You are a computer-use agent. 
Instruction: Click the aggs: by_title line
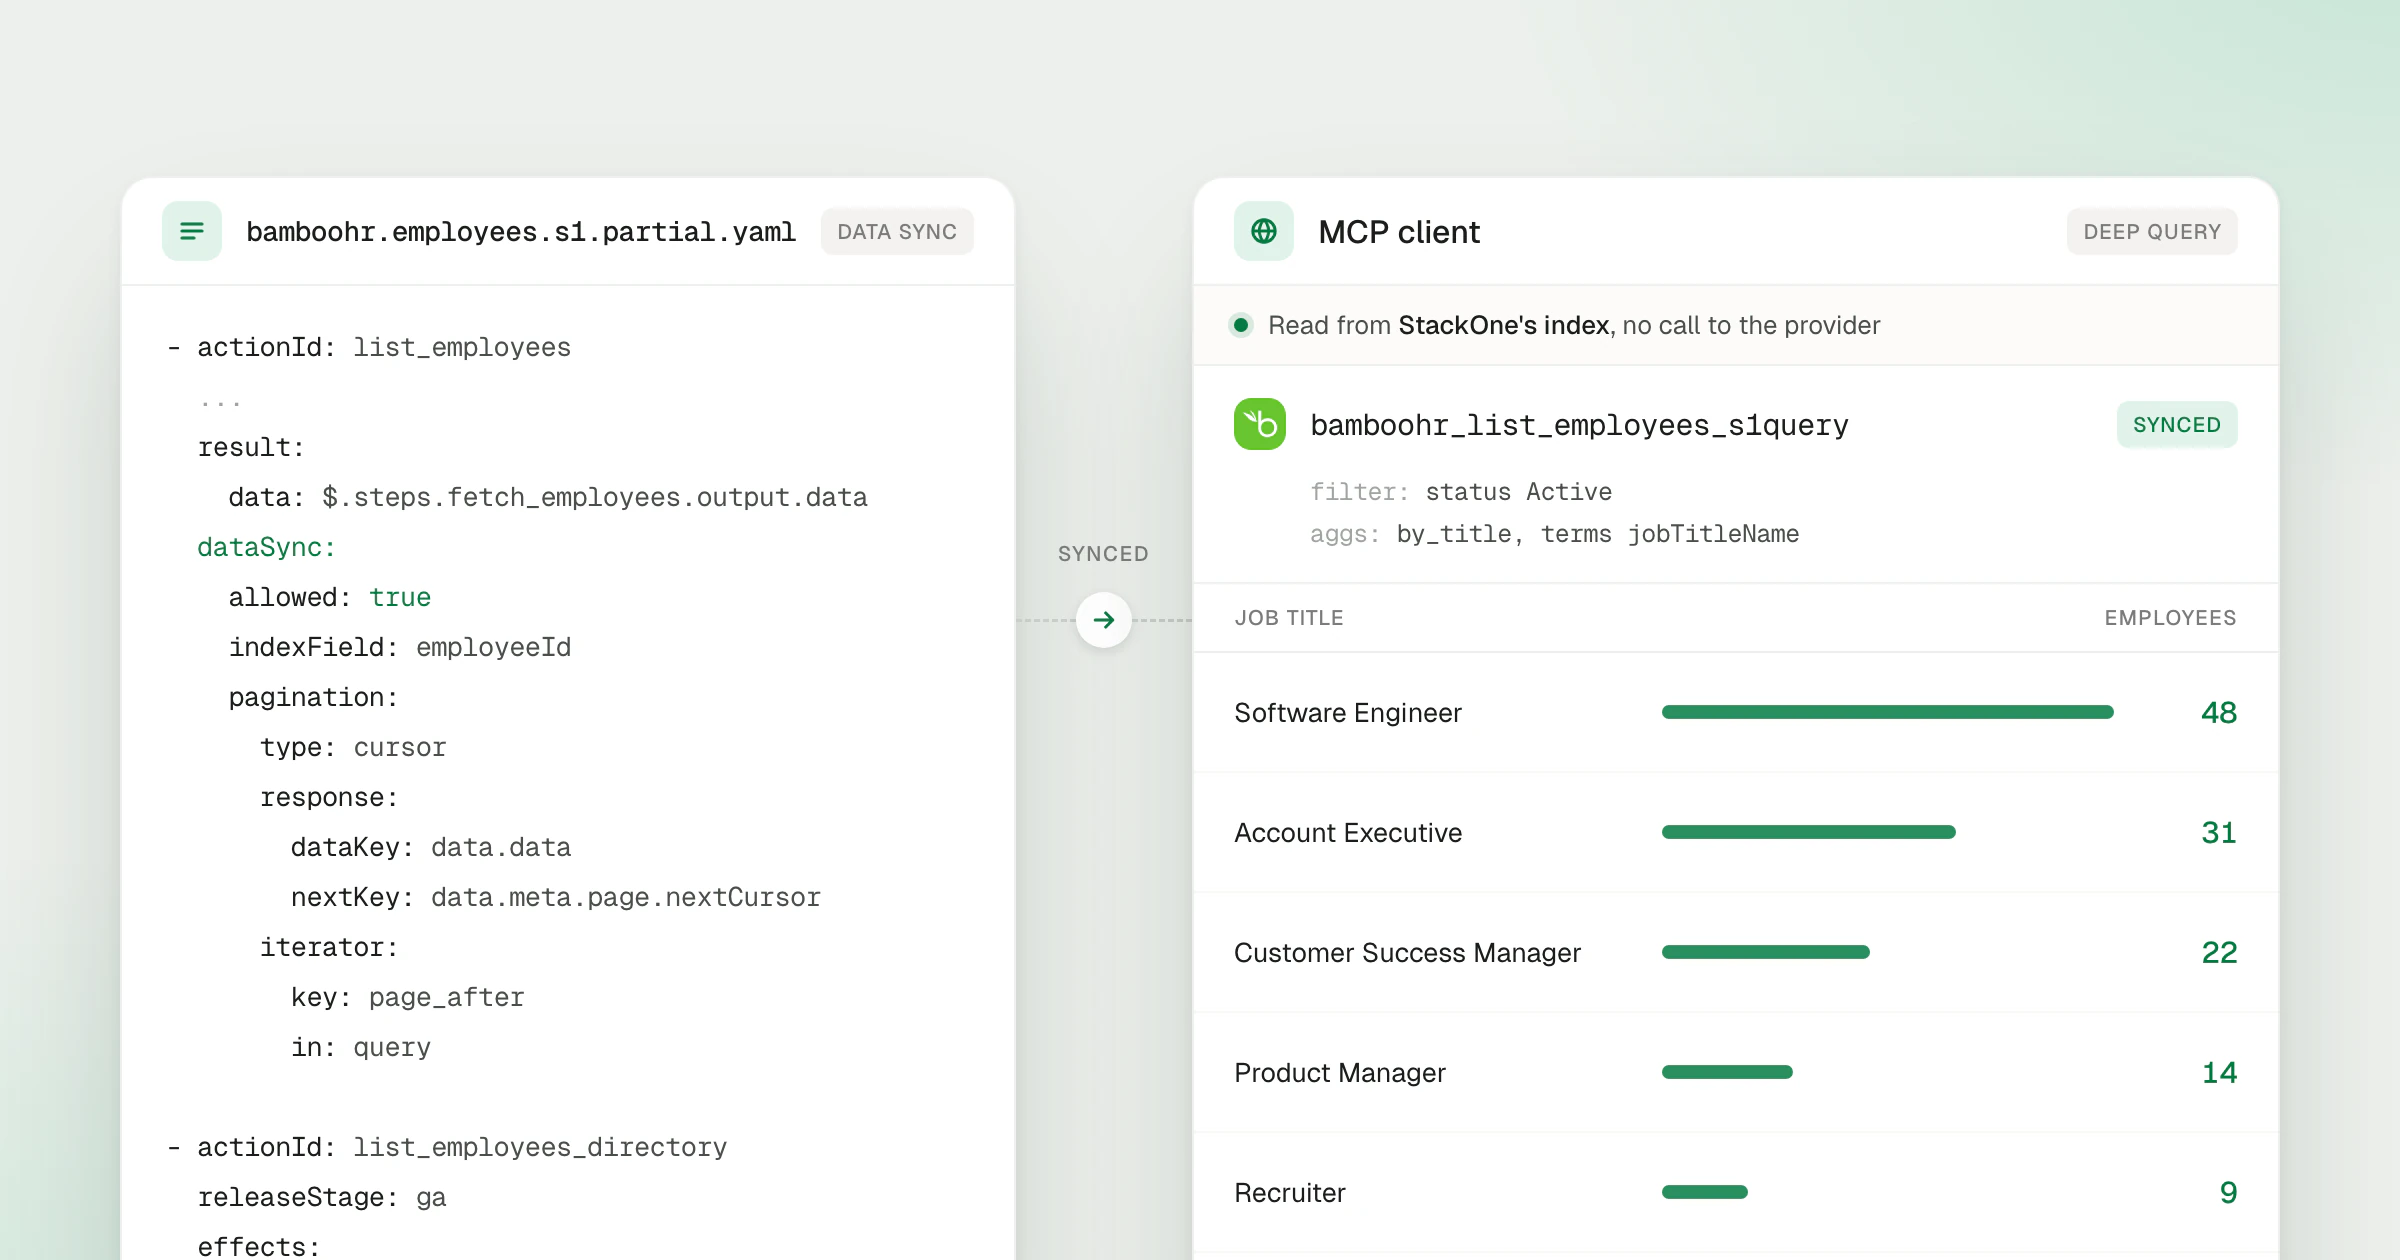click(x=1554, y=533)
